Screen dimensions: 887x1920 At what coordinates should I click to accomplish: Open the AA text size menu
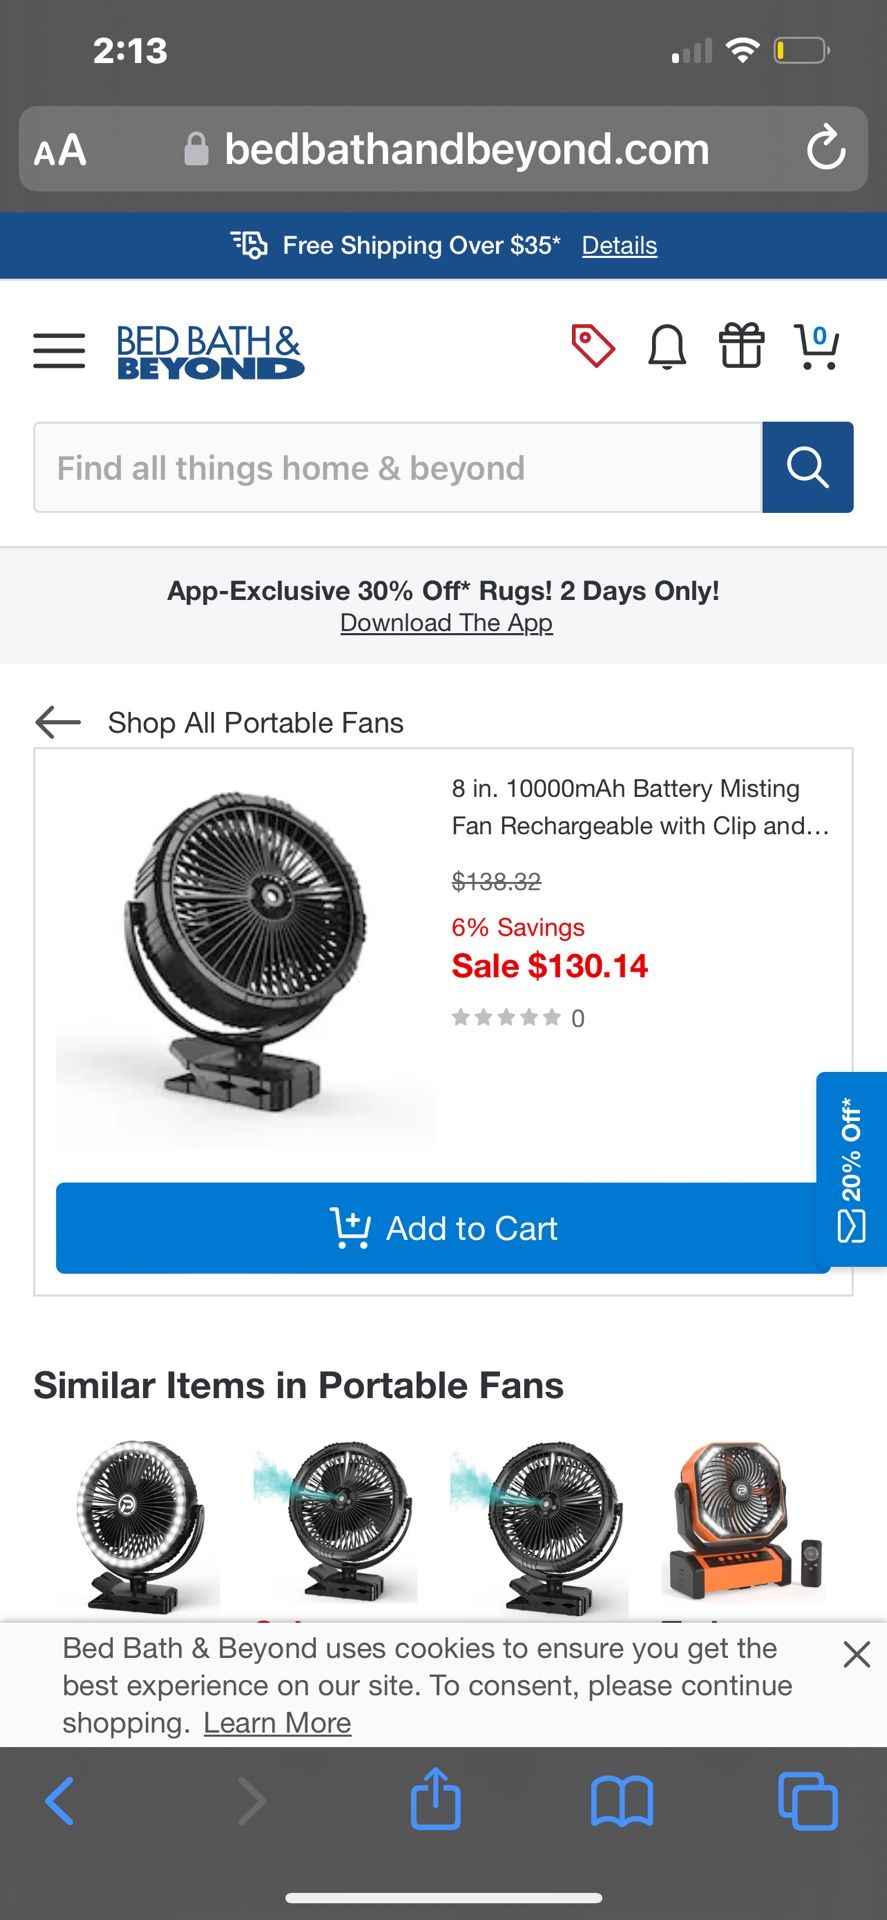coord(60,151)
